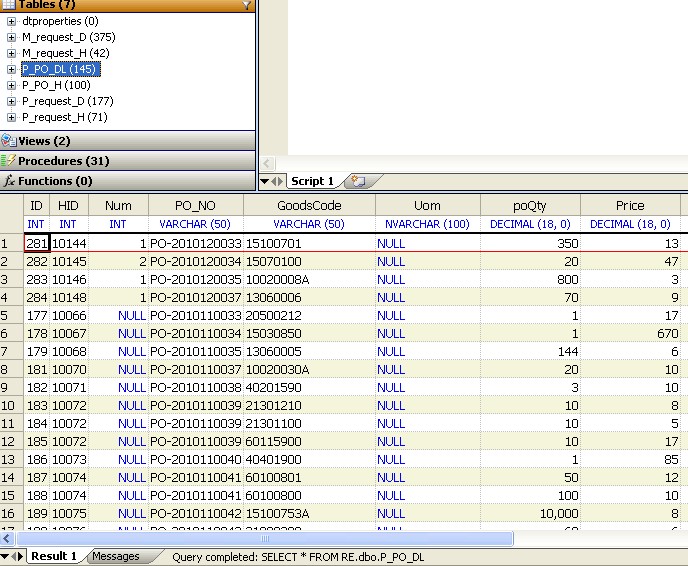Click the Query completed status text
688x566 pixels.
(x=298, y=557)
